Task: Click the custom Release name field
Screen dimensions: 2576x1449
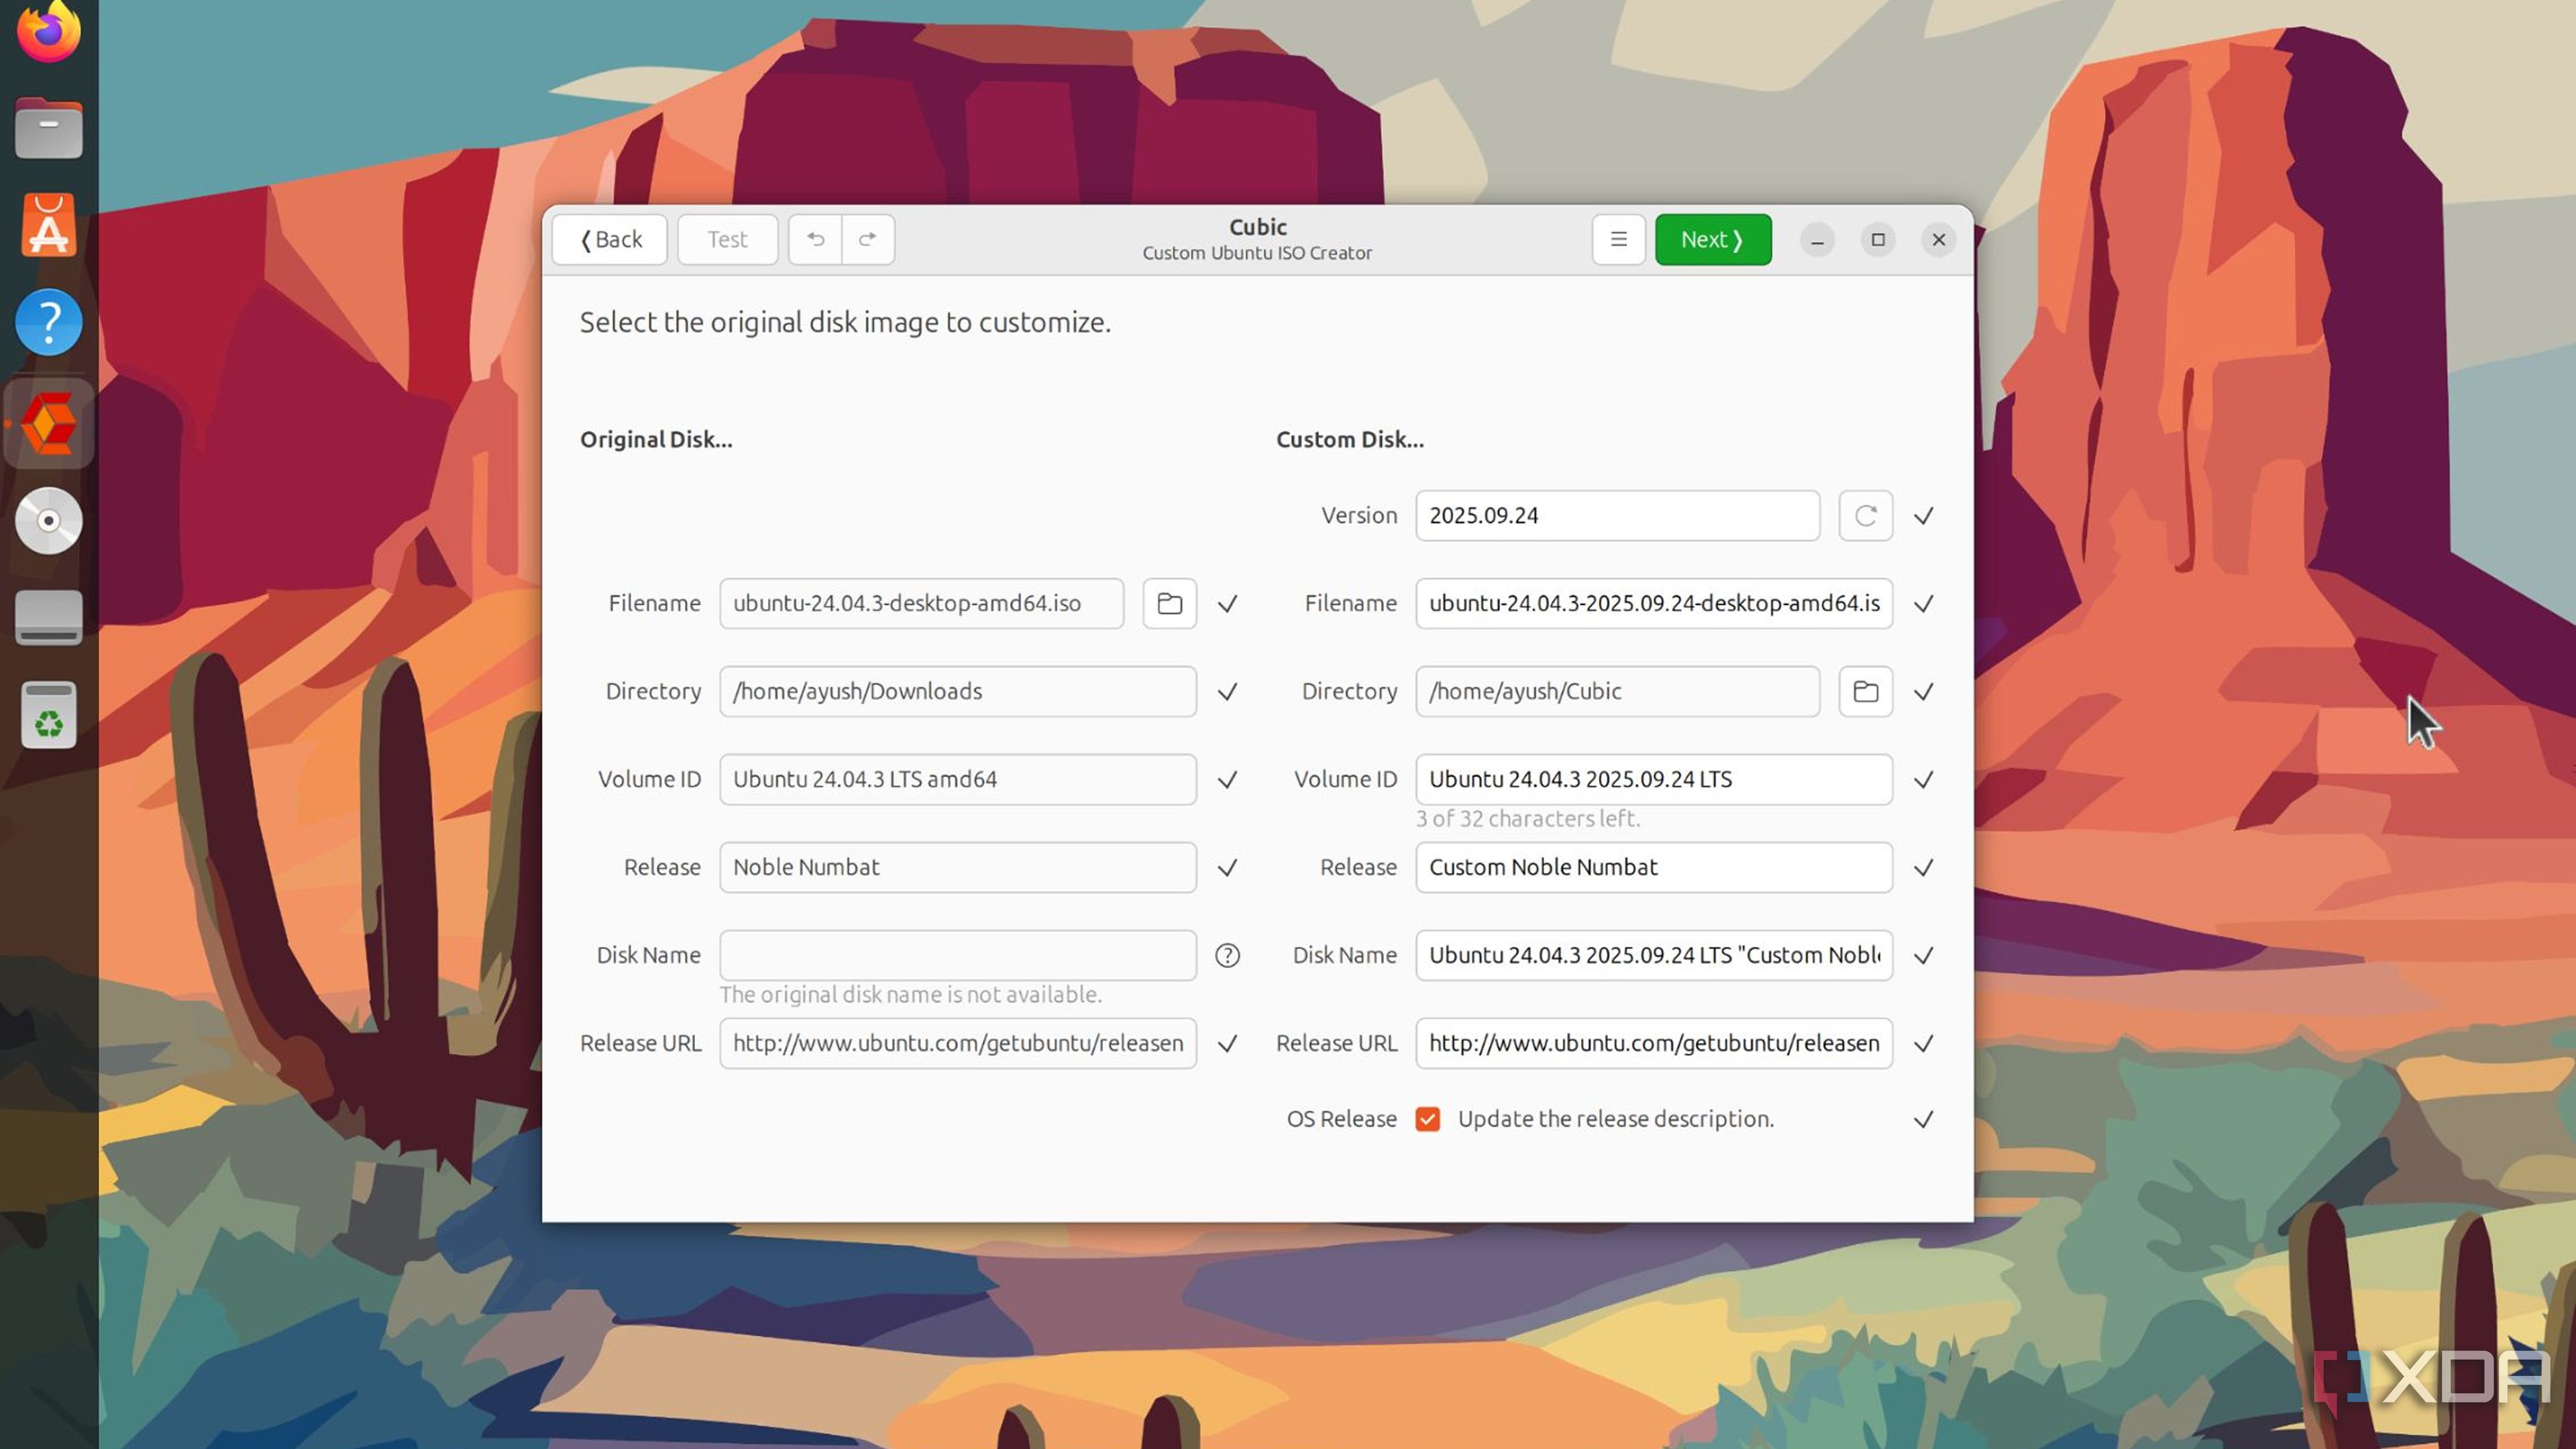Action: click(1653, 867)
